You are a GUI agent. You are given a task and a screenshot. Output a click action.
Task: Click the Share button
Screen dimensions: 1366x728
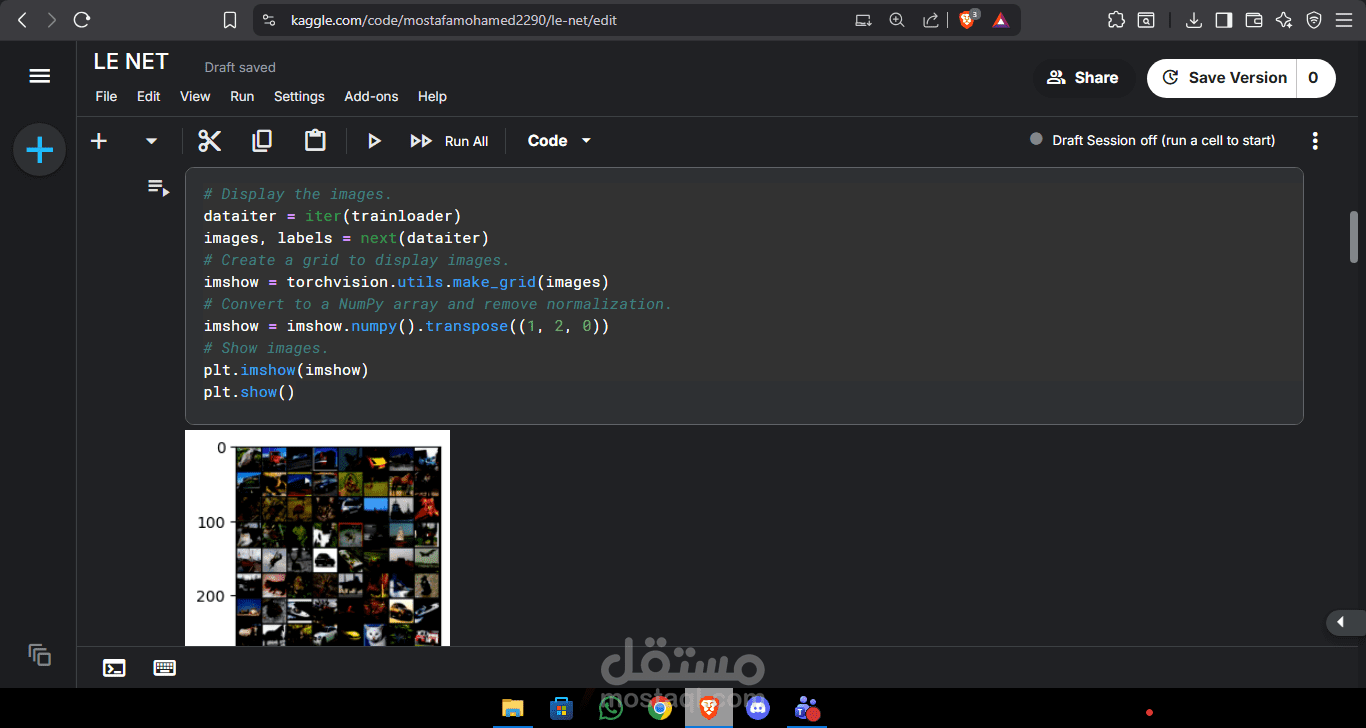[1083, 78]
